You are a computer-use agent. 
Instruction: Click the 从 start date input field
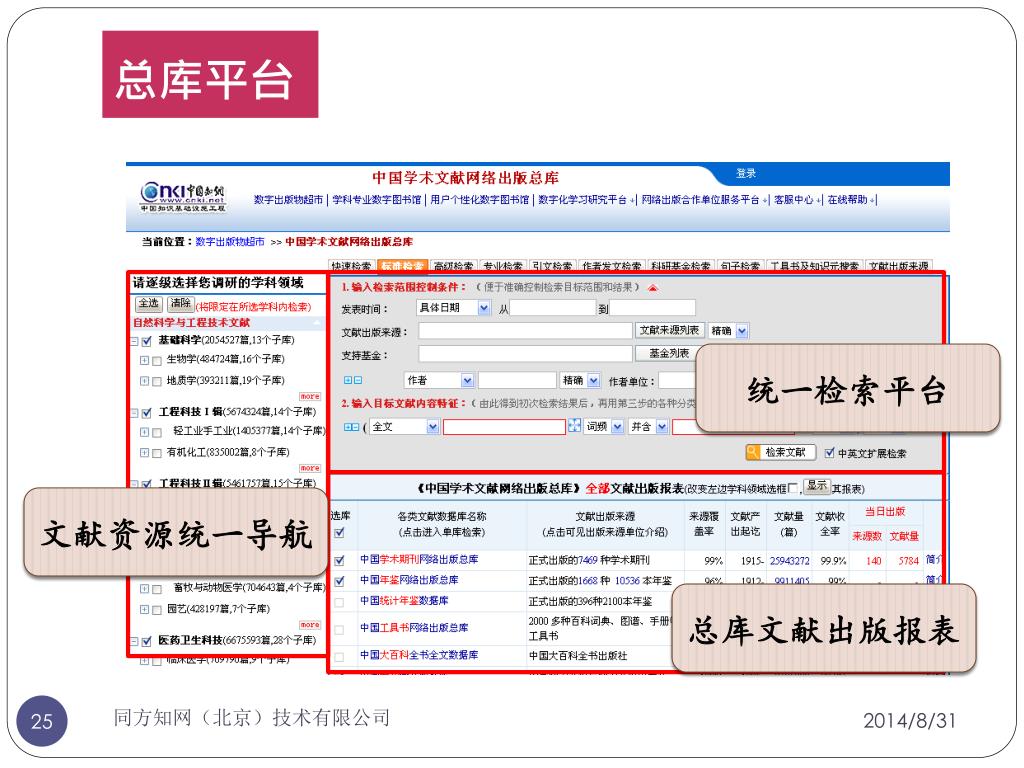(x=552, y=308)
